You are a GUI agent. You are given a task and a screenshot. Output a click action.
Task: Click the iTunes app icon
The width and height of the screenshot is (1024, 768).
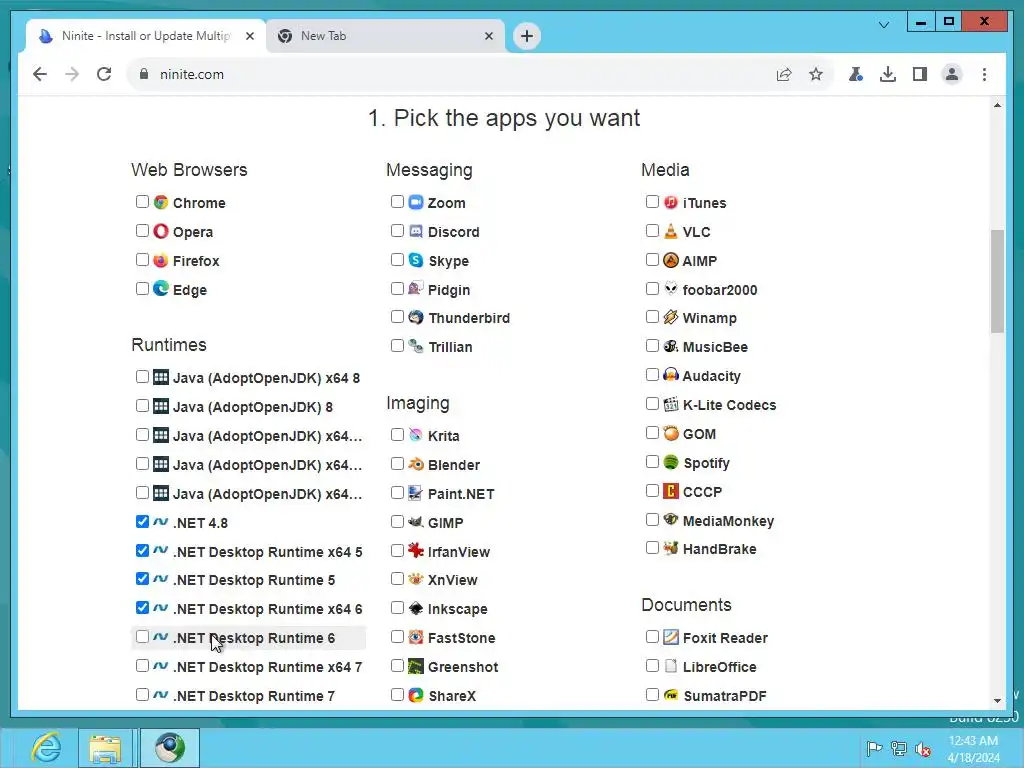671,202
